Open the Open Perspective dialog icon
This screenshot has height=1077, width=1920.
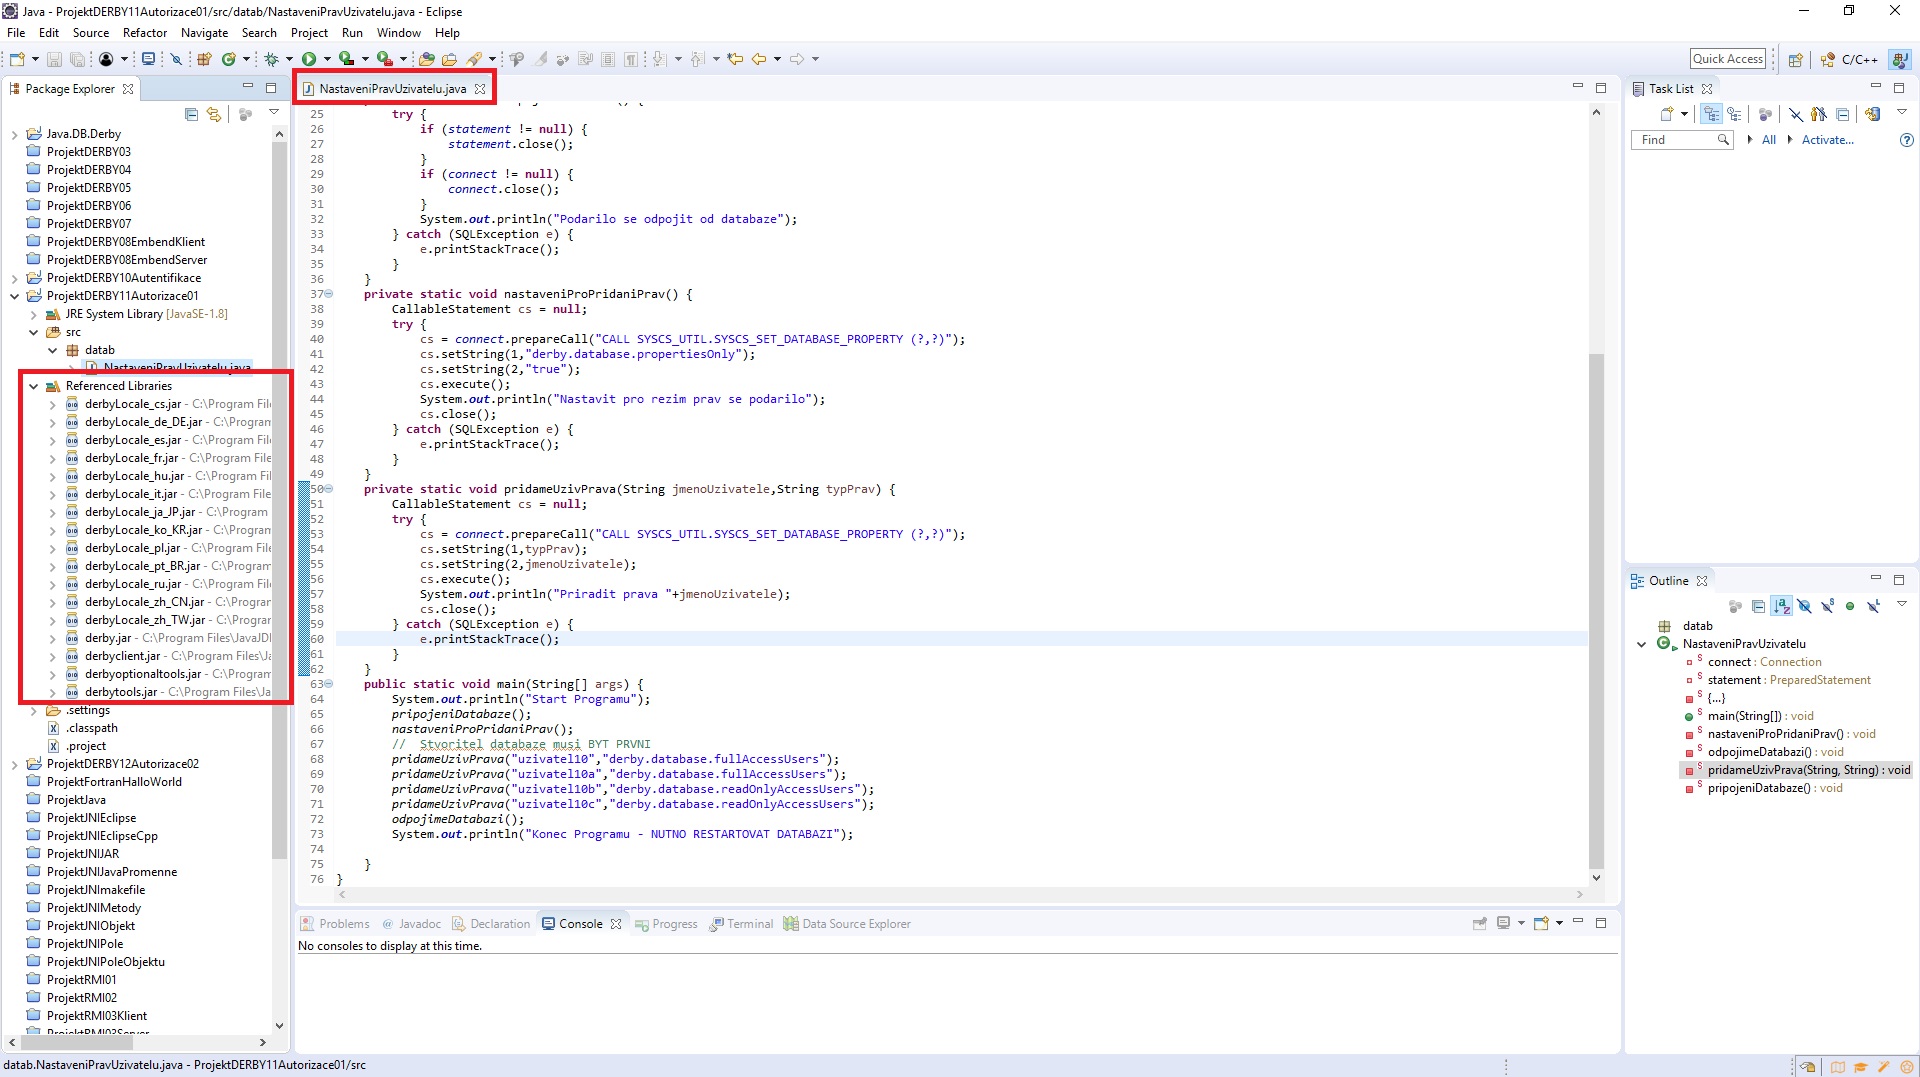click(x=1795, y=59)
